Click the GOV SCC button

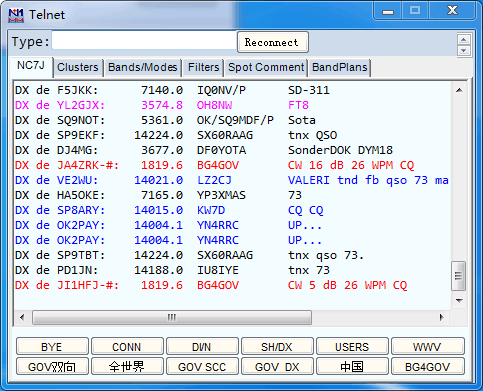click(202, 367)
